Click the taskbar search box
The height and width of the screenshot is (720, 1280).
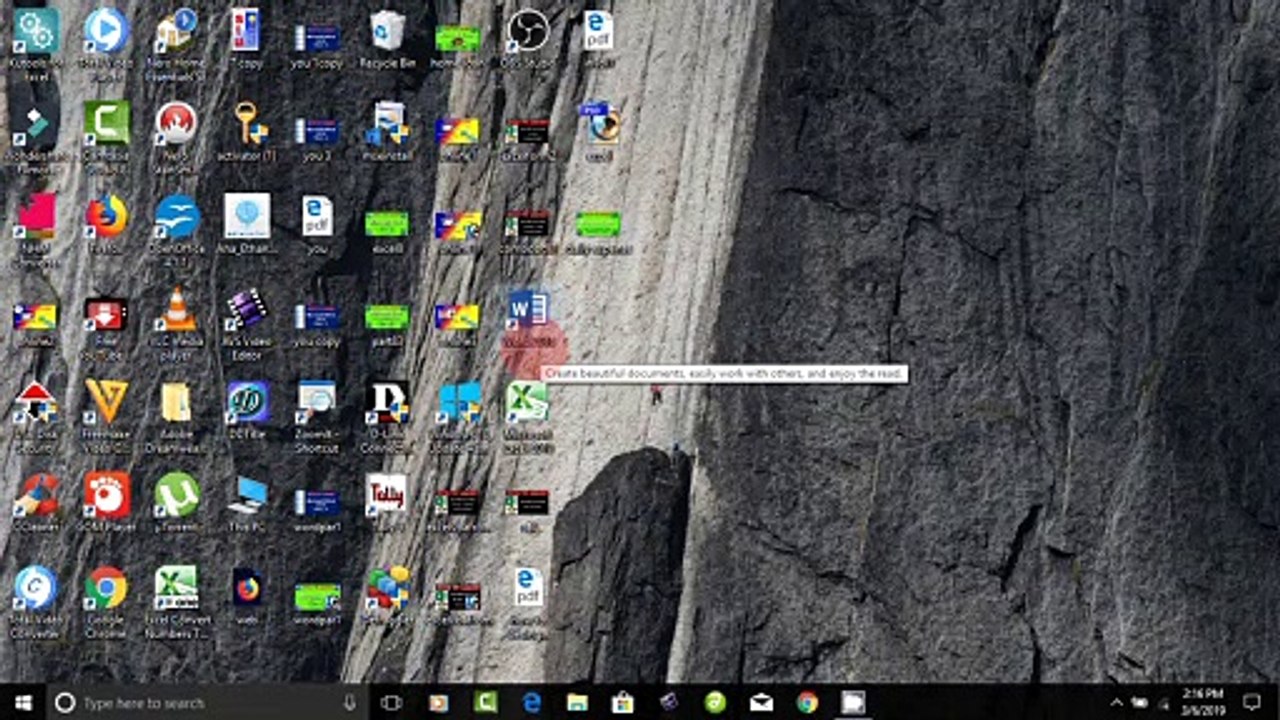click(x=207, y=702)
